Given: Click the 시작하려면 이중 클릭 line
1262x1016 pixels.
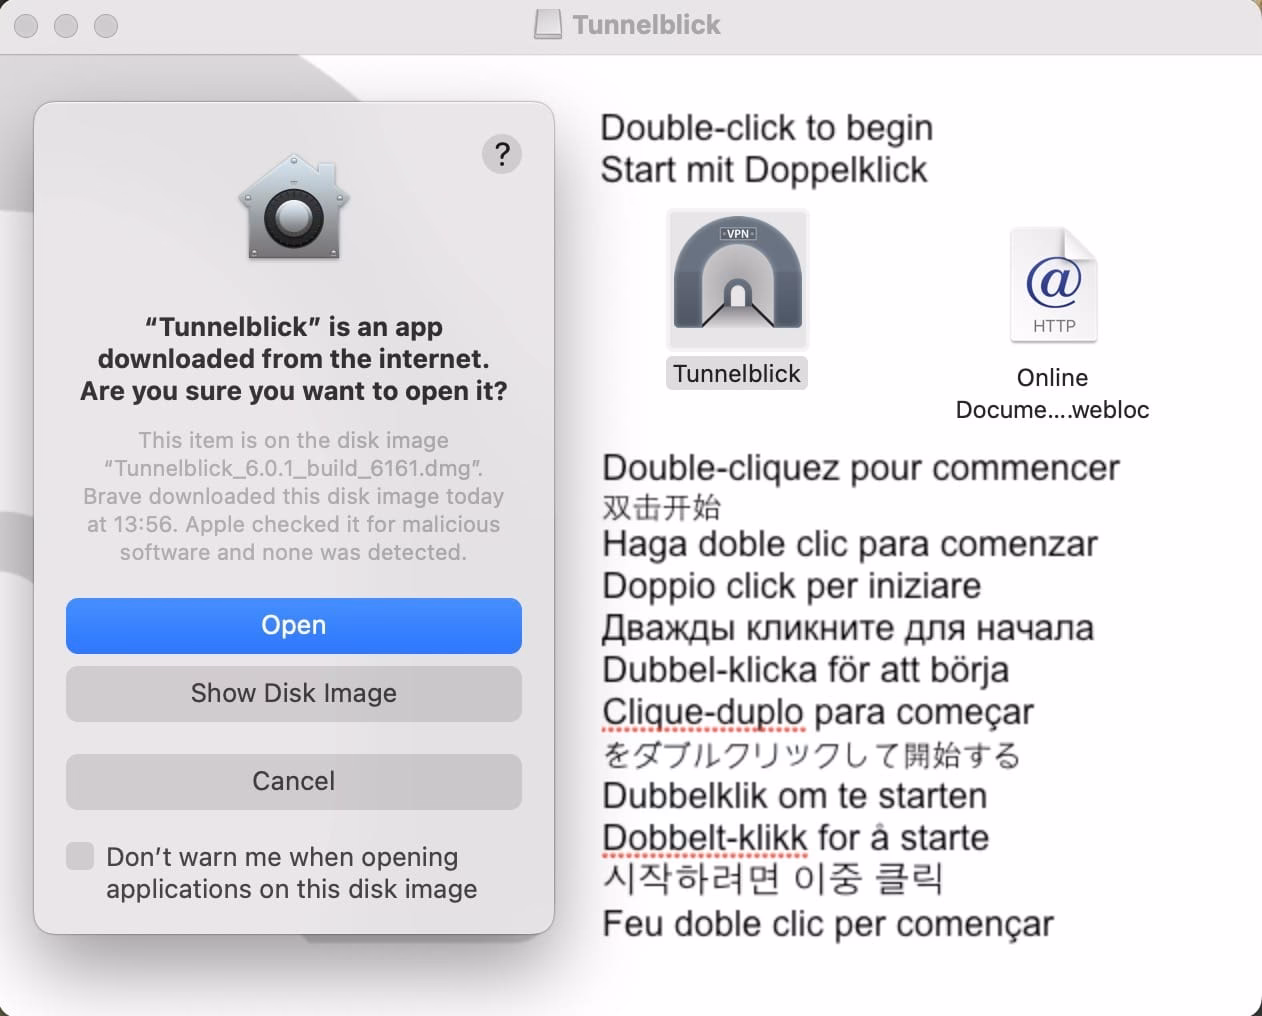Looking at the screenshot, I should 772,880.
